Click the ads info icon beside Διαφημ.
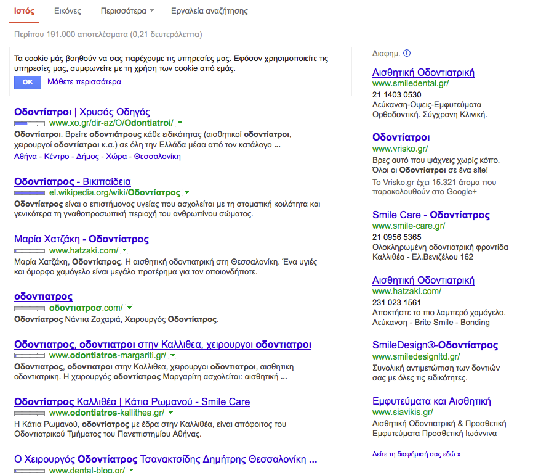533x473 pixels. 407,53
